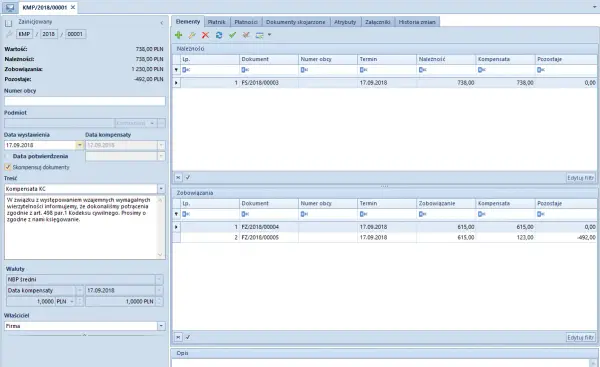Sort Zobowiązania by Pozostaje column header
The width and height of the screenshot is (600, 367).
[x=566, y=204]
